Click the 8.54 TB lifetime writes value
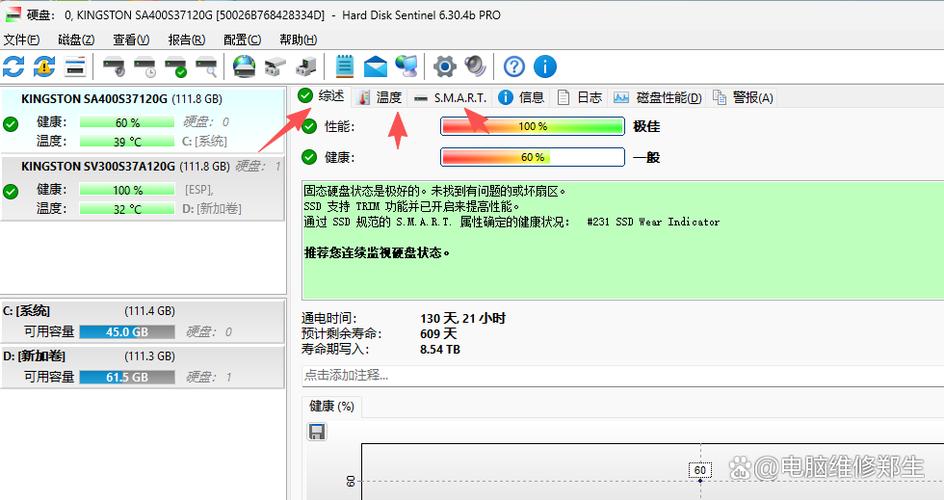 tap(439, 350)
